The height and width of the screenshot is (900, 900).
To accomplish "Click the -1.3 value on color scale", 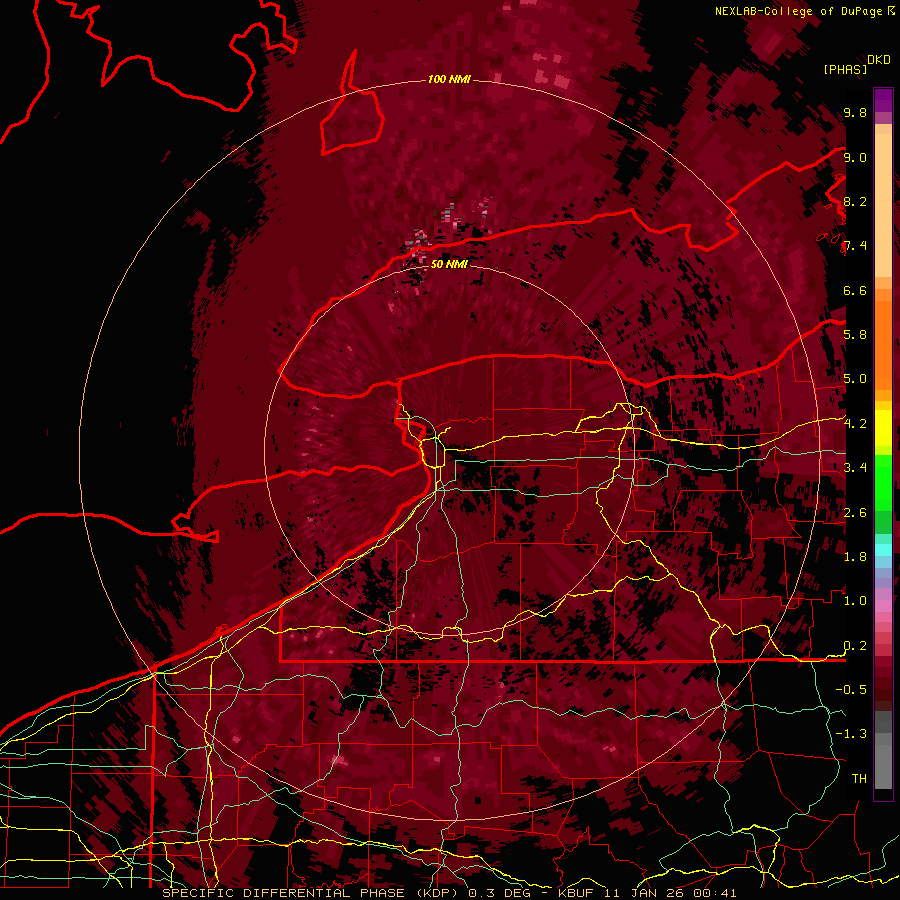I will 851,734.
